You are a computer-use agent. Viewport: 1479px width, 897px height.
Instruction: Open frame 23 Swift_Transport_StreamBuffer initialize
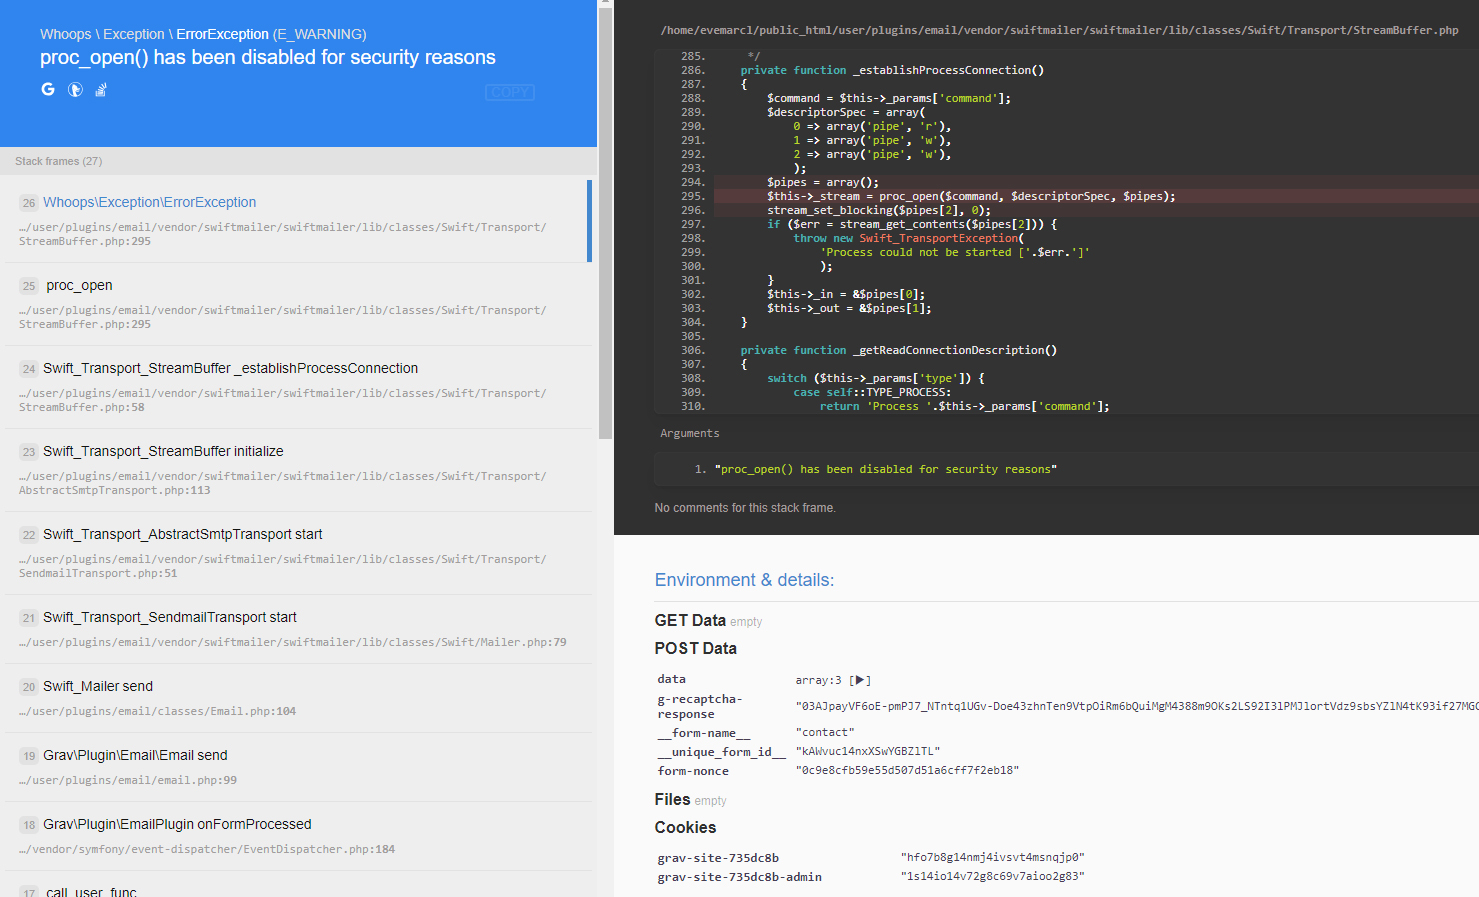click(298, 470)
